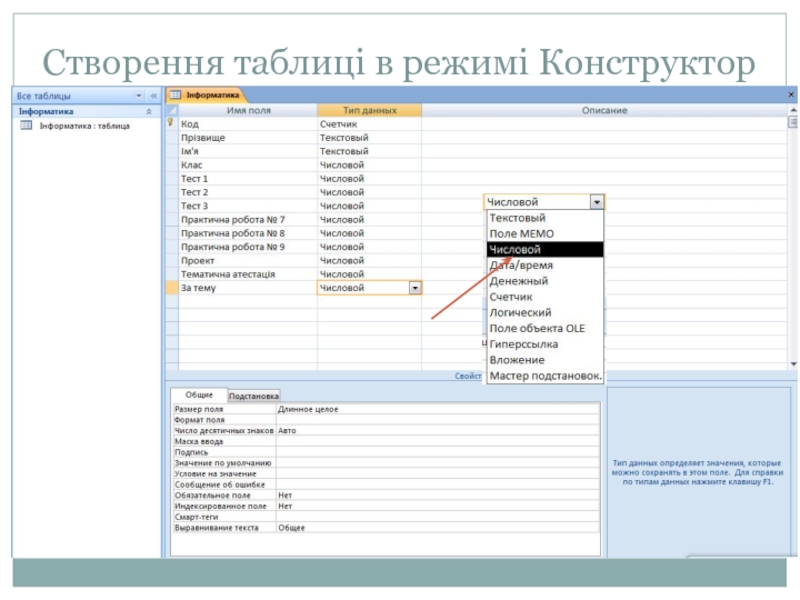Collapse the navigation pane with the double-chevron
This screenshot has height=600, width=800.
click(x=153, y=95)
